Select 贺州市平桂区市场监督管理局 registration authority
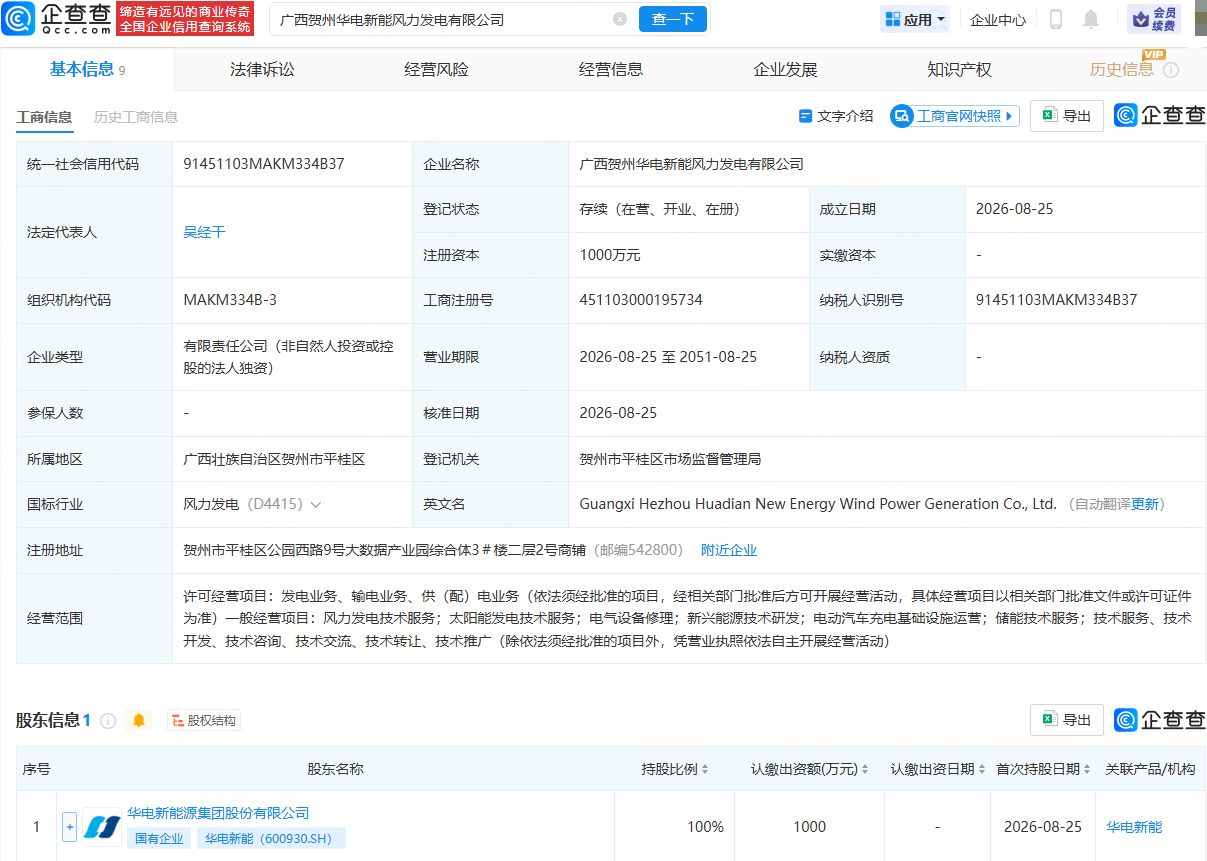Screen dimensions: 1207x861 point(670,459)
